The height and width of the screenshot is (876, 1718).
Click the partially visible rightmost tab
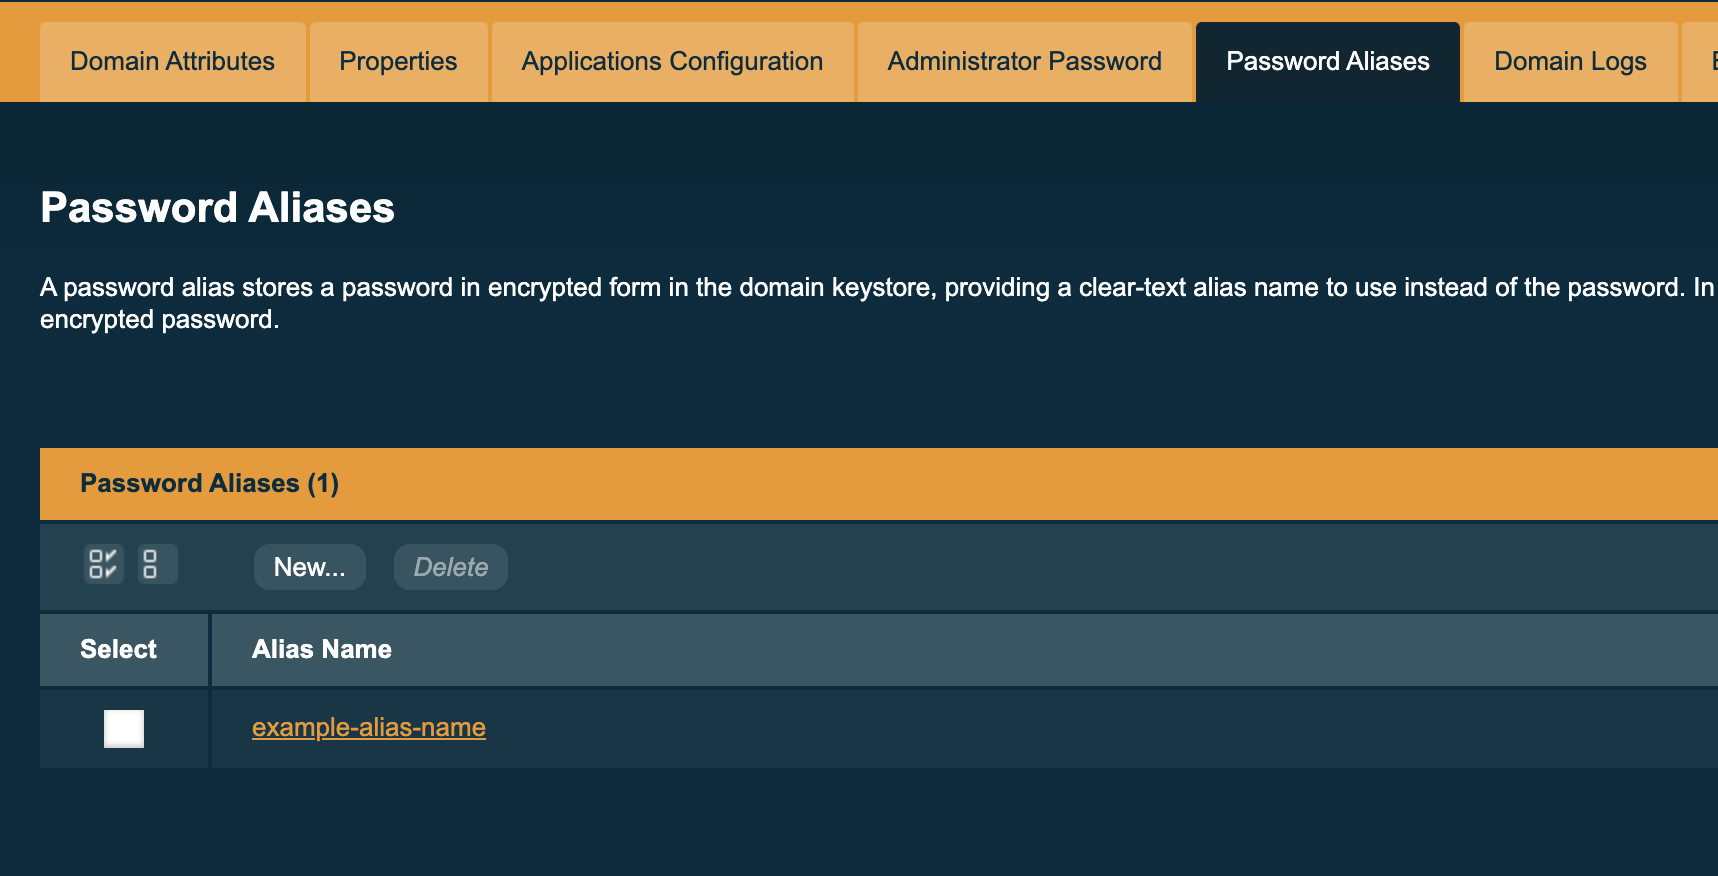(x=1707, y=61)
